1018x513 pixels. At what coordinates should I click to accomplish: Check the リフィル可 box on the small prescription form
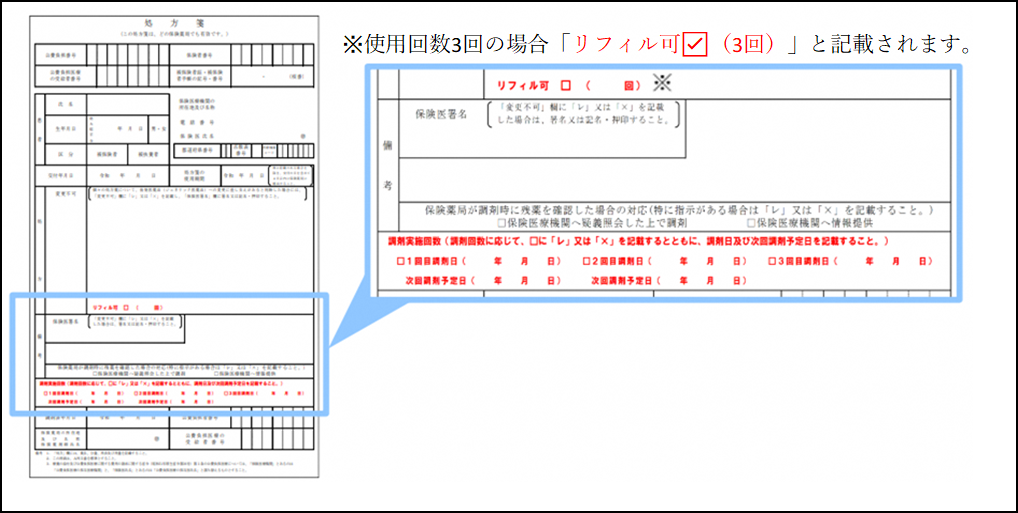tap(125, 307)
